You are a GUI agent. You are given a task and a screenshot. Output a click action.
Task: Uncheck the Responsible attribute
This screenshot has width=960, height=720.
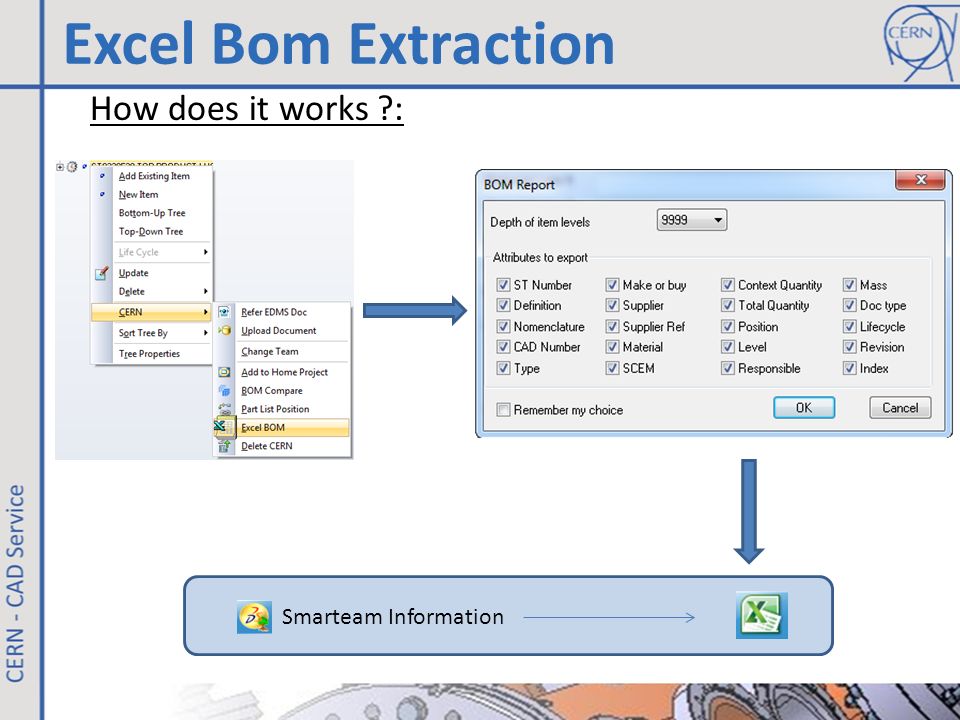pos(727,368)
